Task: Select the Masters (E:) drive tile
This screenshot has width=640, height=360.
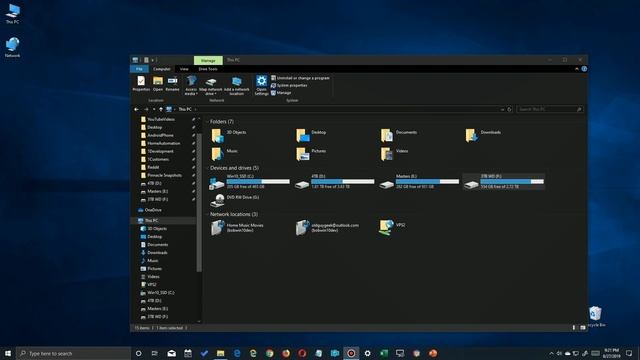Action: (419, 182)
